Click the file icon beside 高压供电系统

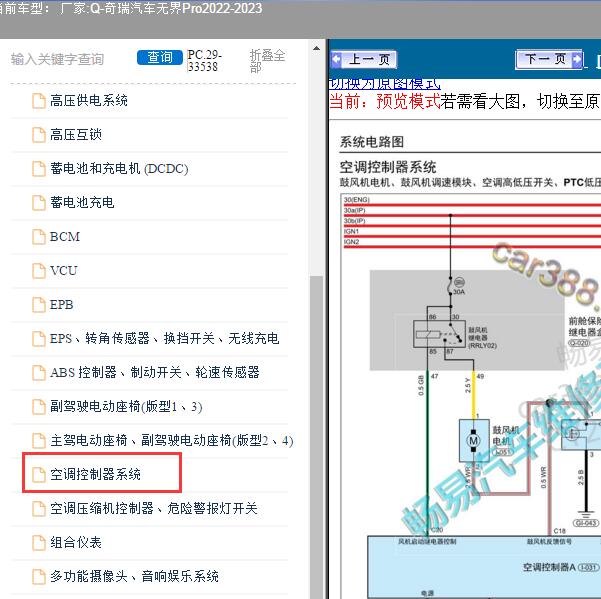click(38, 101)
